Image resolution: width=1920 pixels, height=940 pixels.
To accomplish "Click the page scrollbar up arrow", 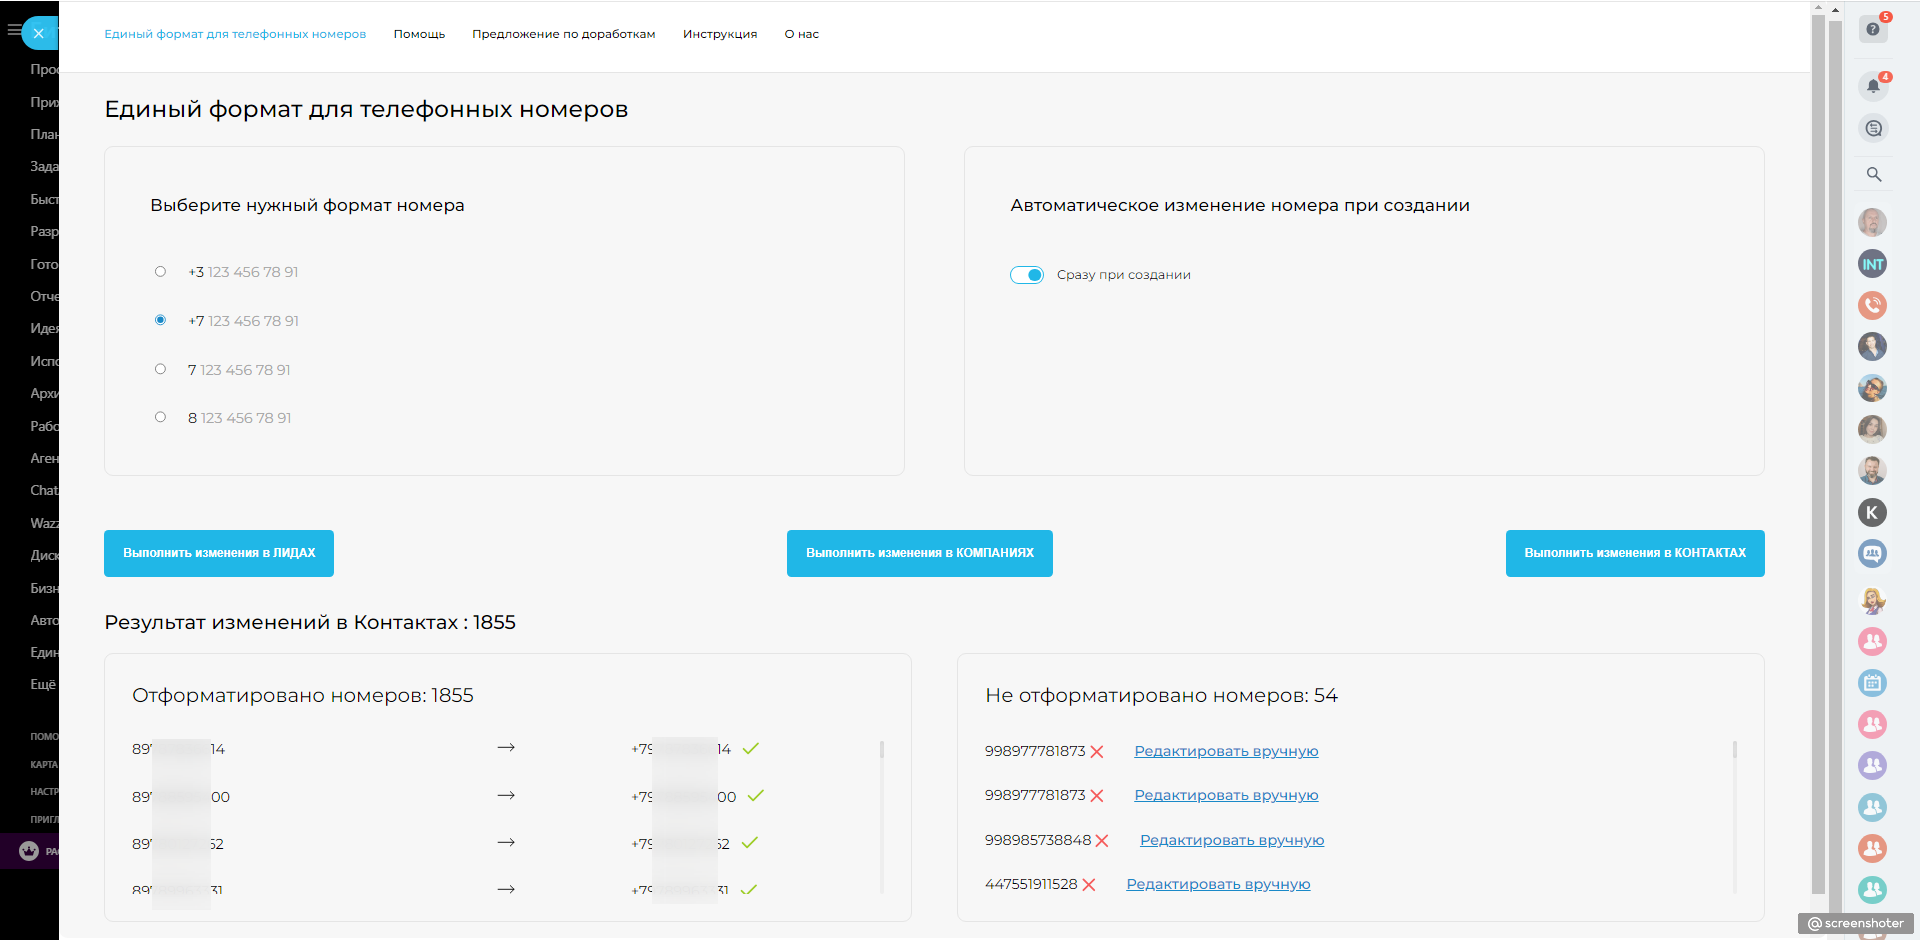I will coord(1818,8).
